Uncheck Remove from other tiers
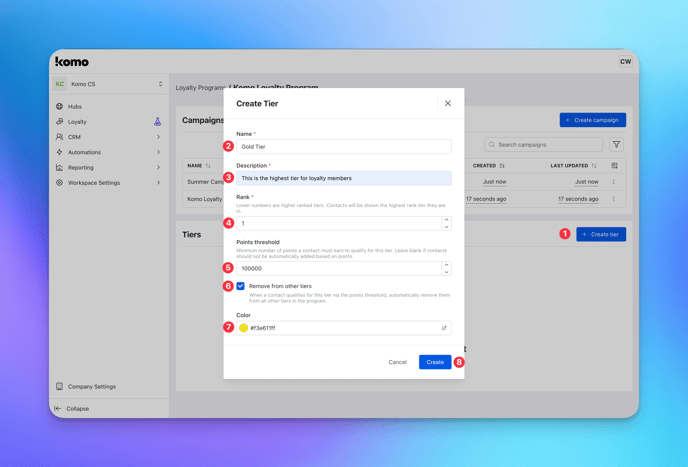 click(240, 286)
